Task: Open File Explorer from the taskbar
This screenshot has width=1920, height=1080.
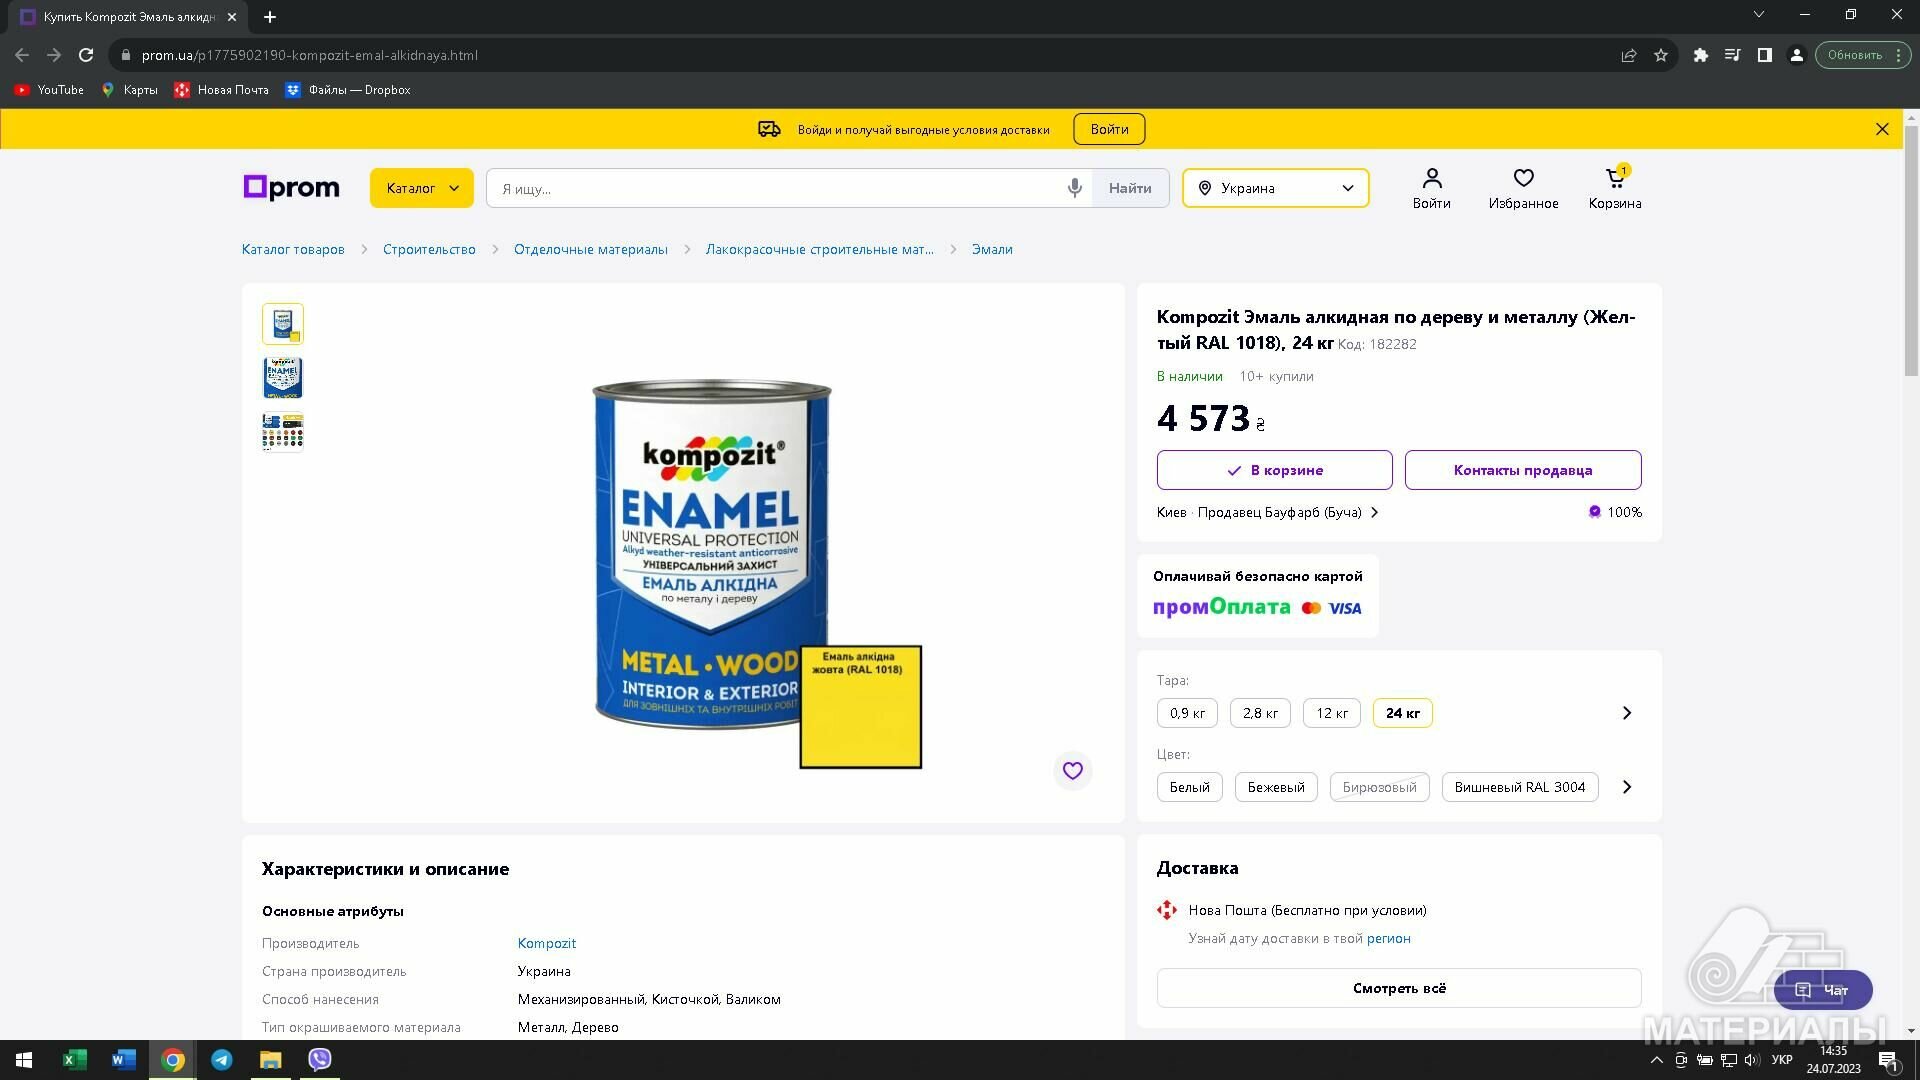Action: [271, 1060]
